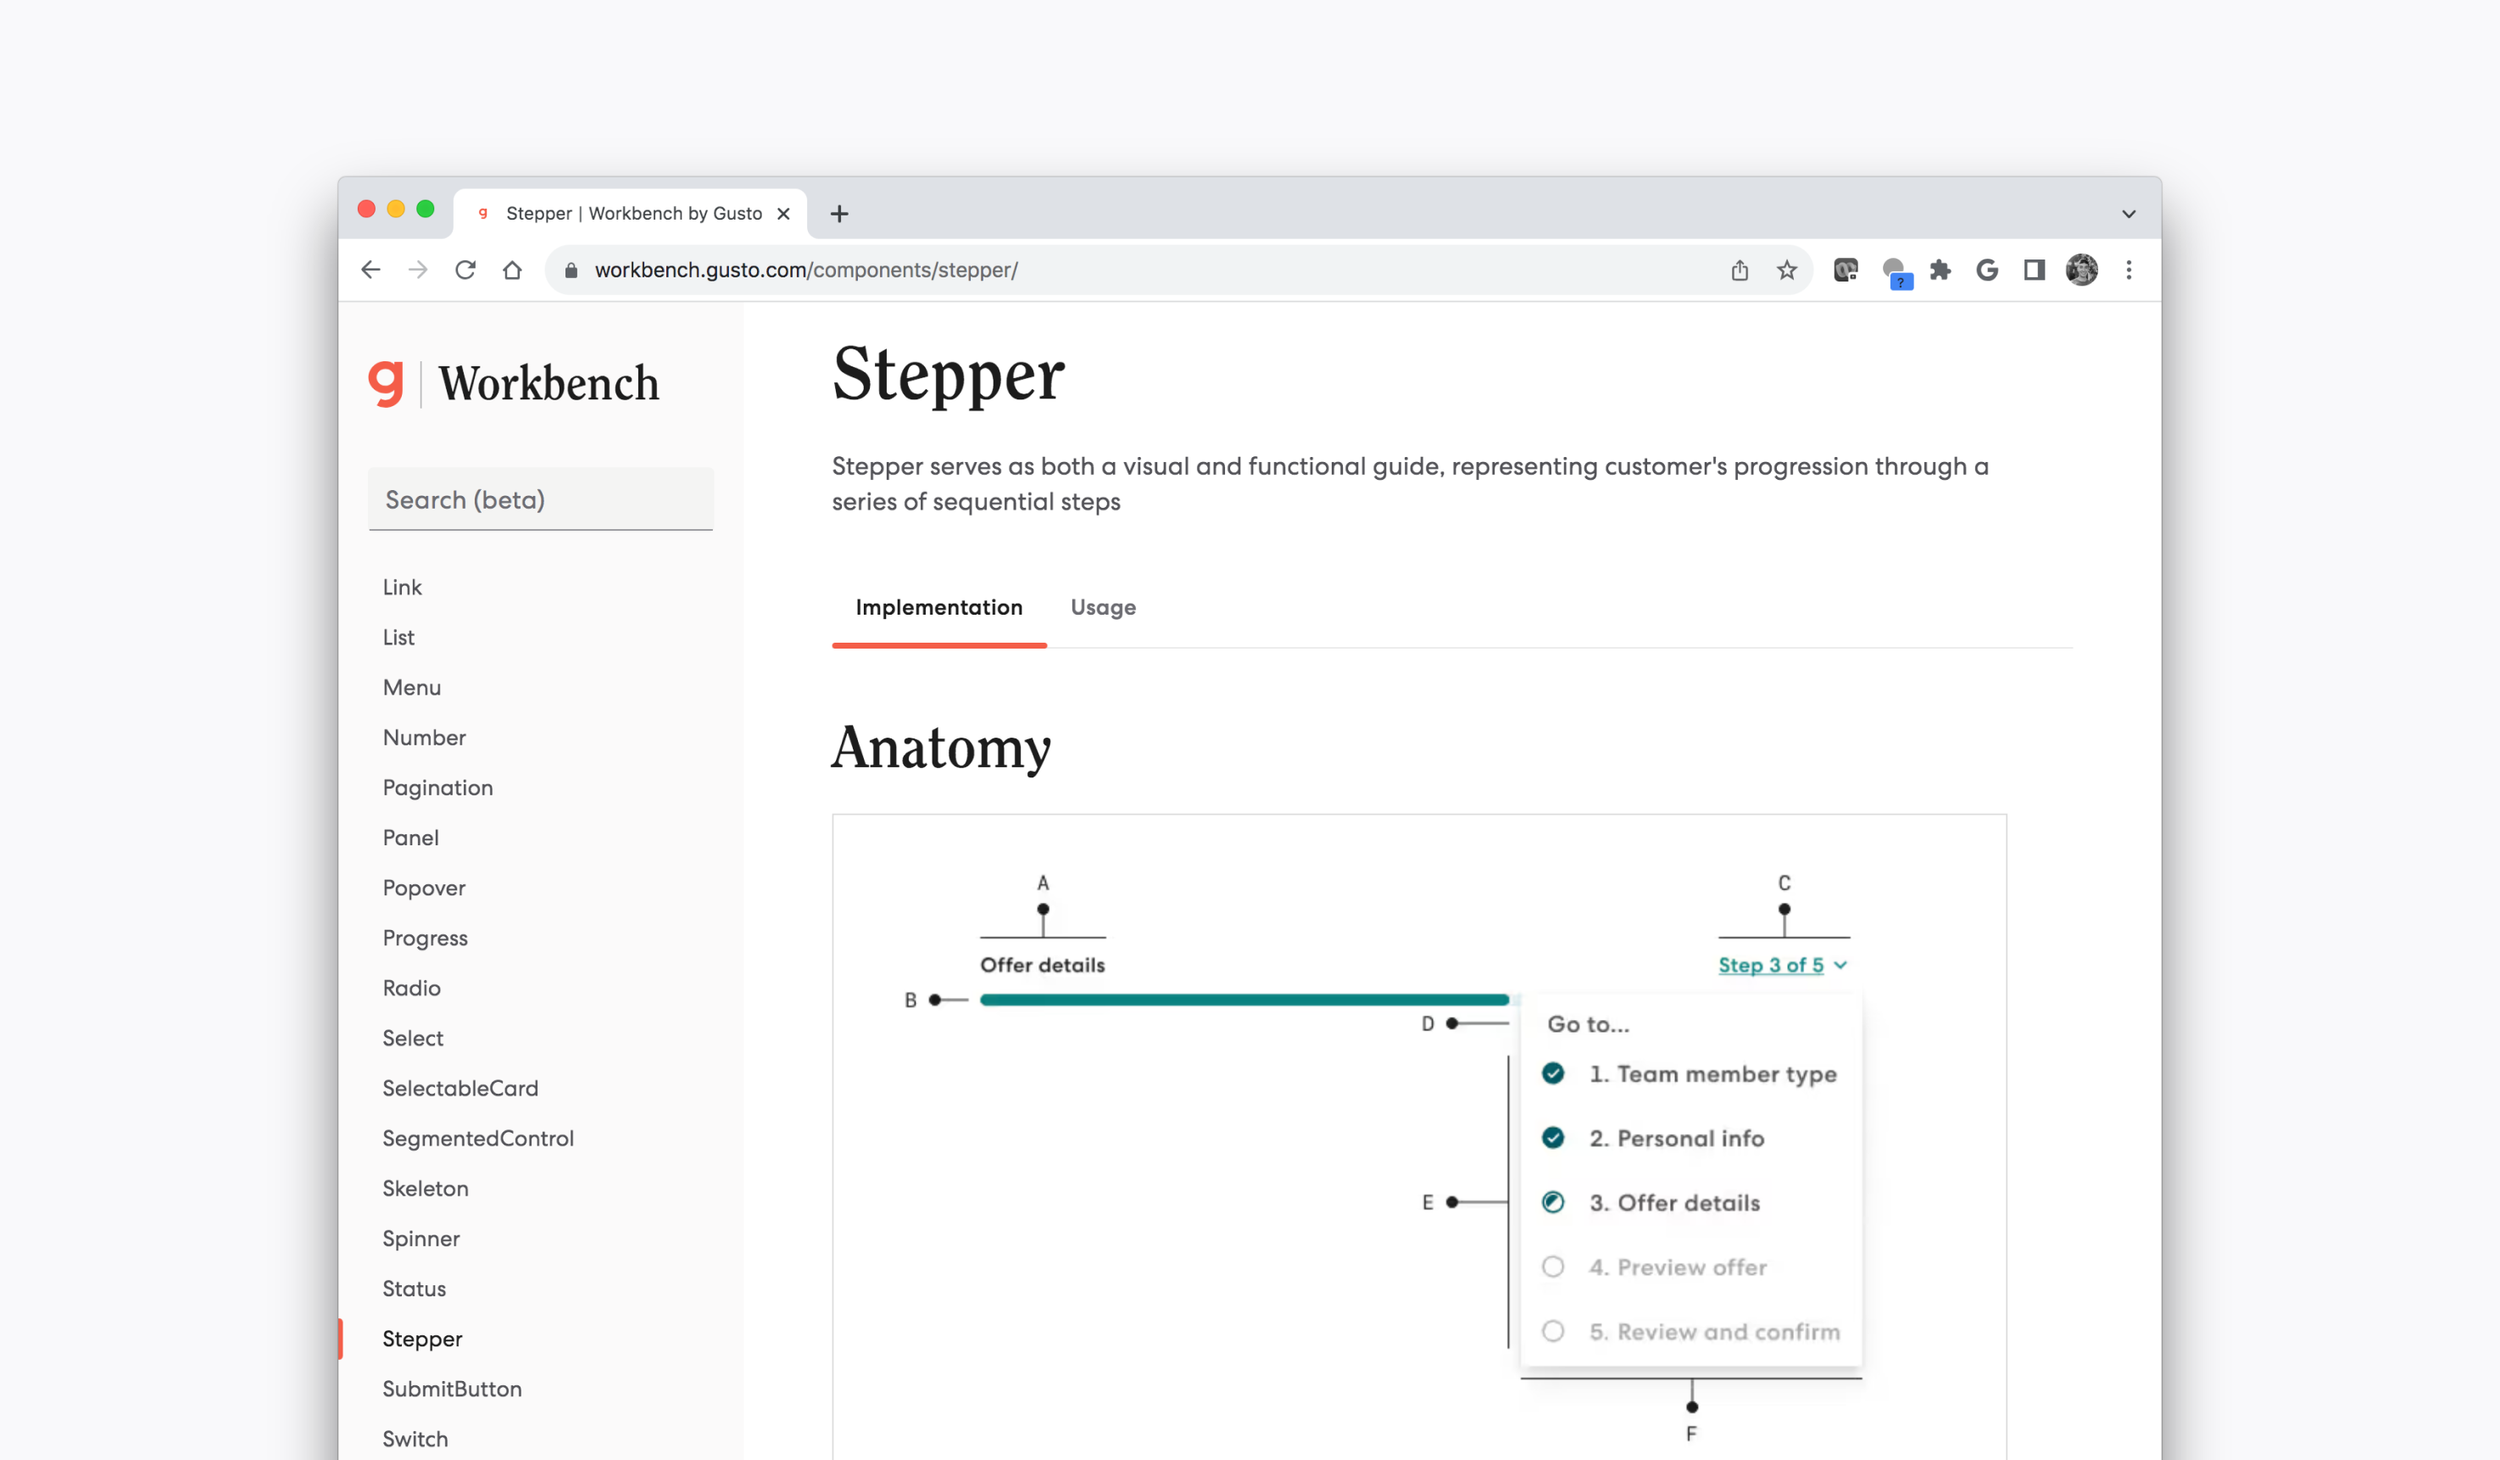
Task: Expand the tab search chevron
Action: pyautogui.click(x=2129, y=214)
